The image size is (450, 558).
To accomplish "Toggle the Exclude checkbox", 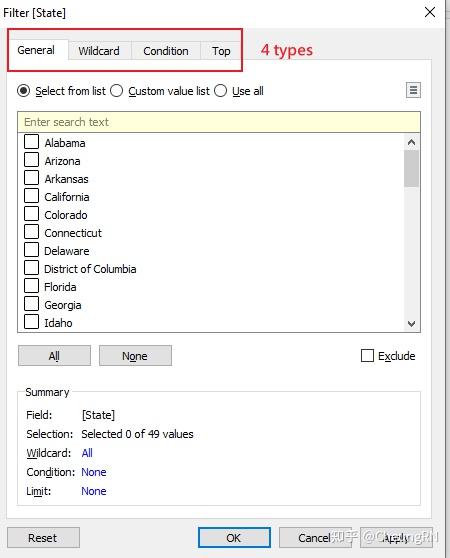I will point(367,356).
